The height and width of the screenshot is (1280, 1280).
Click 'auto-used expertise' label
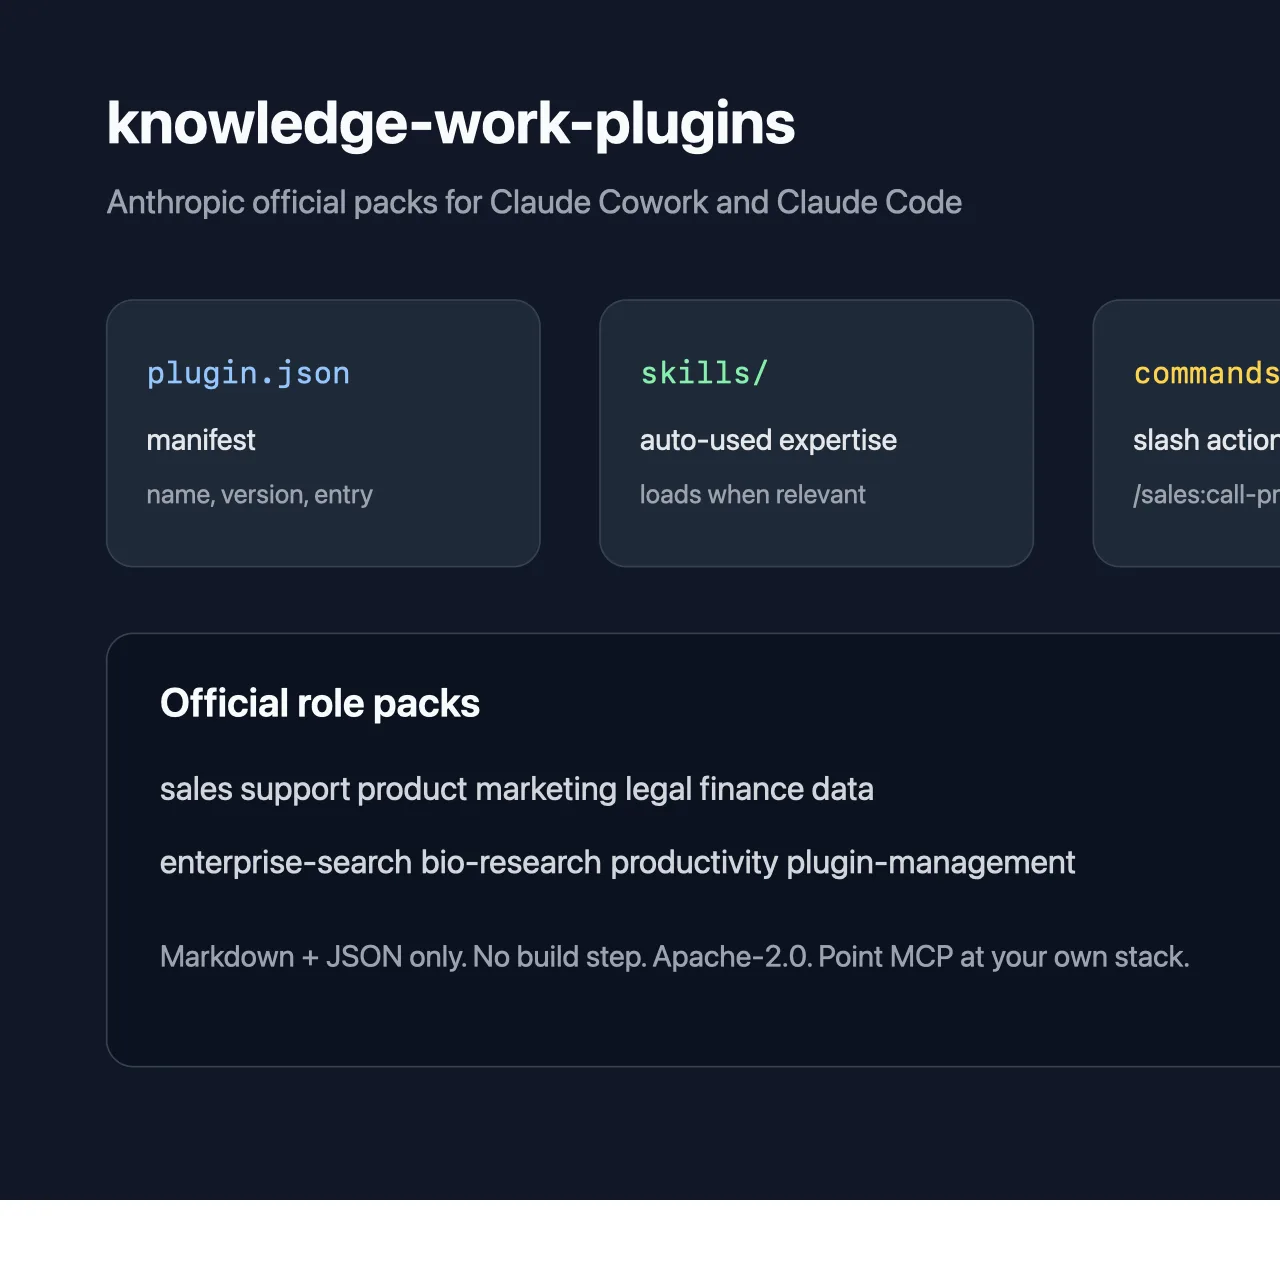(x=768, y=440)
